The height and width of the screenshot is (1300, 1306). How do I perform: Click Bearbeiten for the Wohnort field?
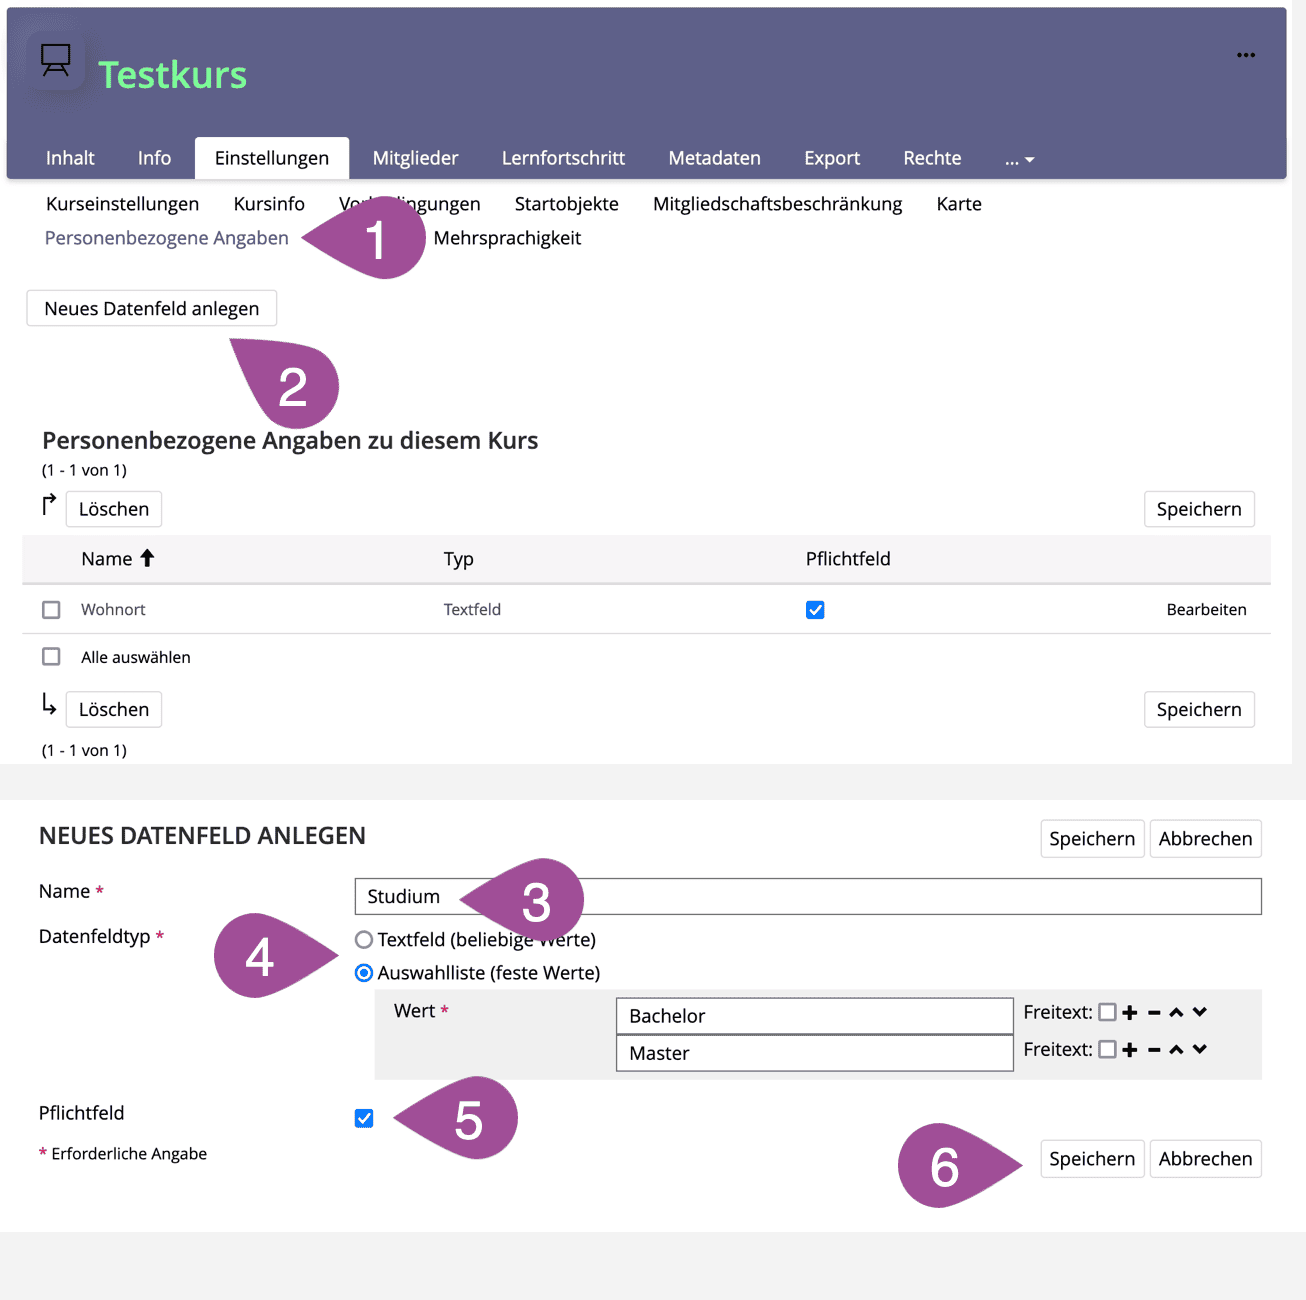1206,609
